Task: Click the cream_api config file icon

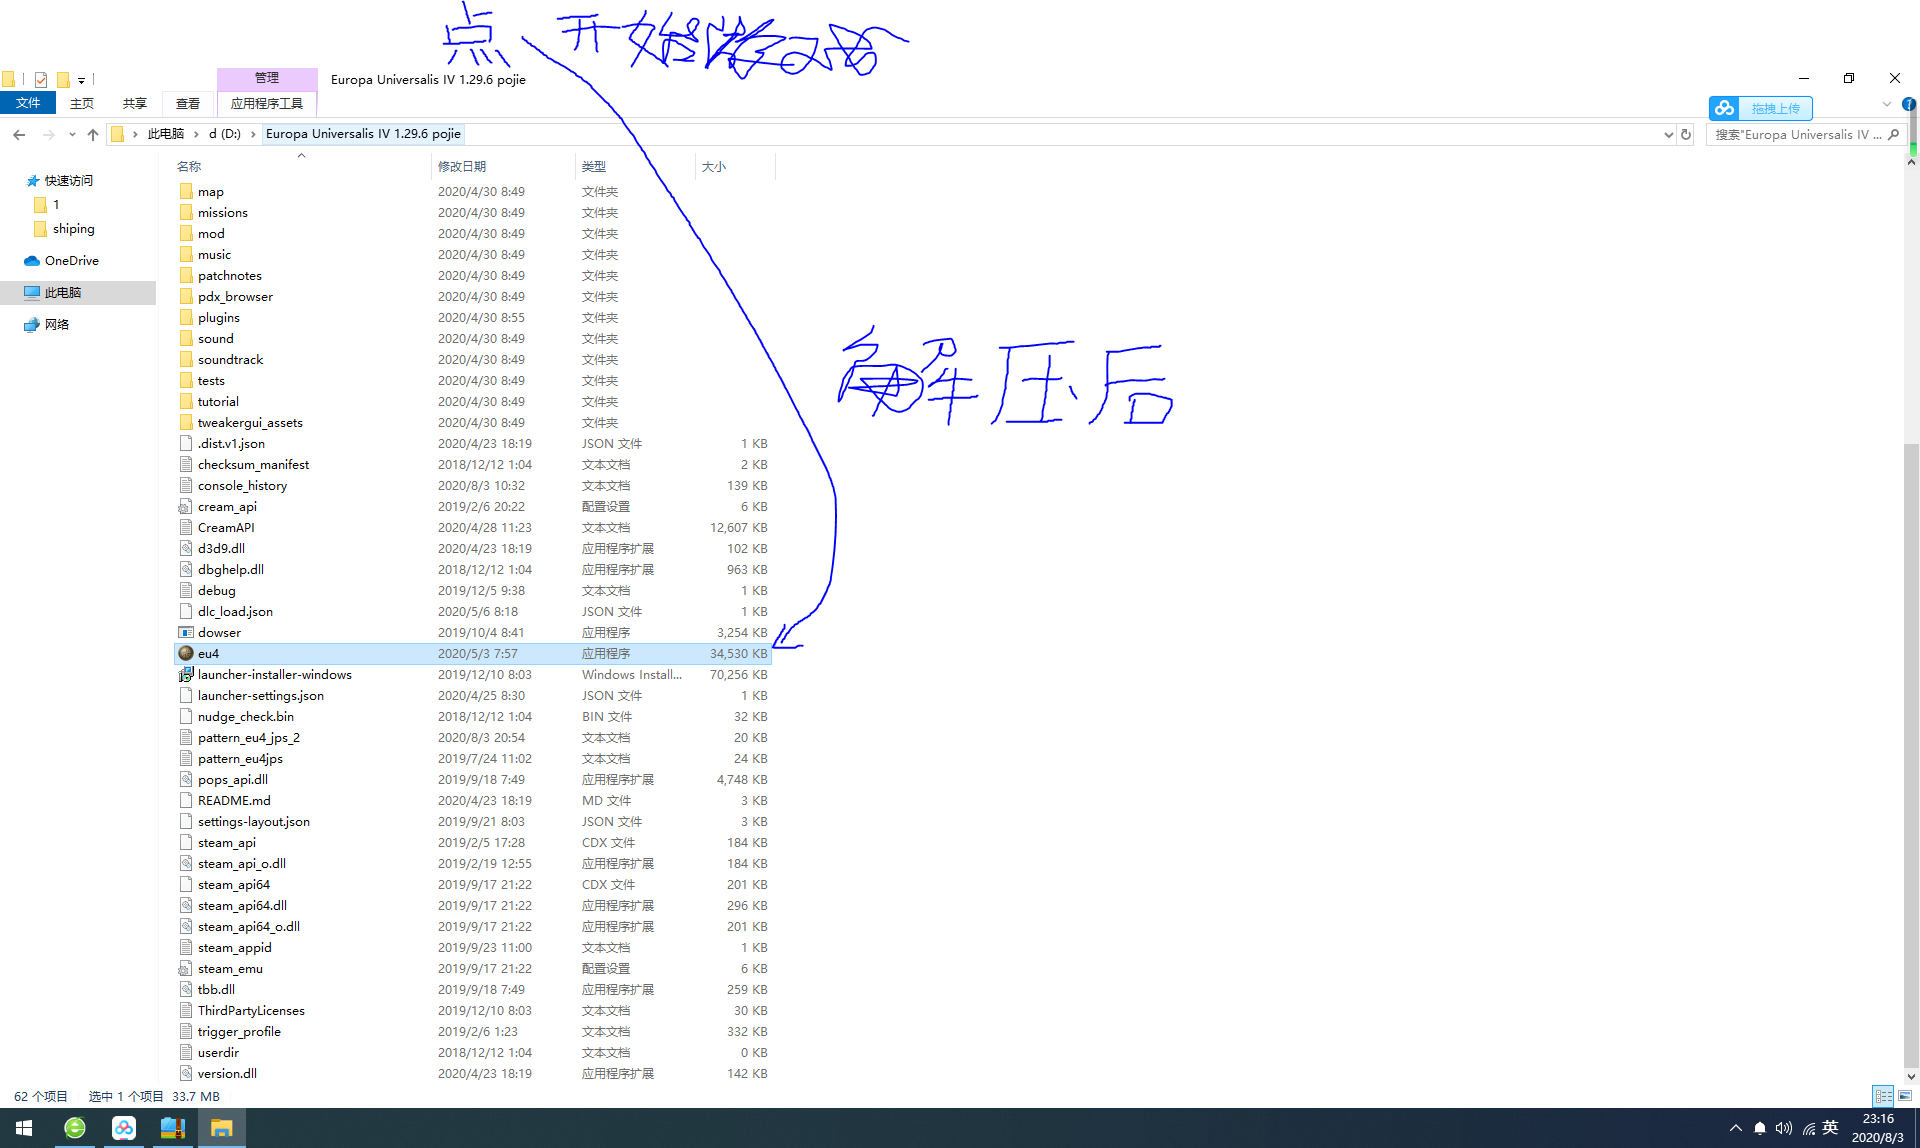Action: (x=186, y=506)
